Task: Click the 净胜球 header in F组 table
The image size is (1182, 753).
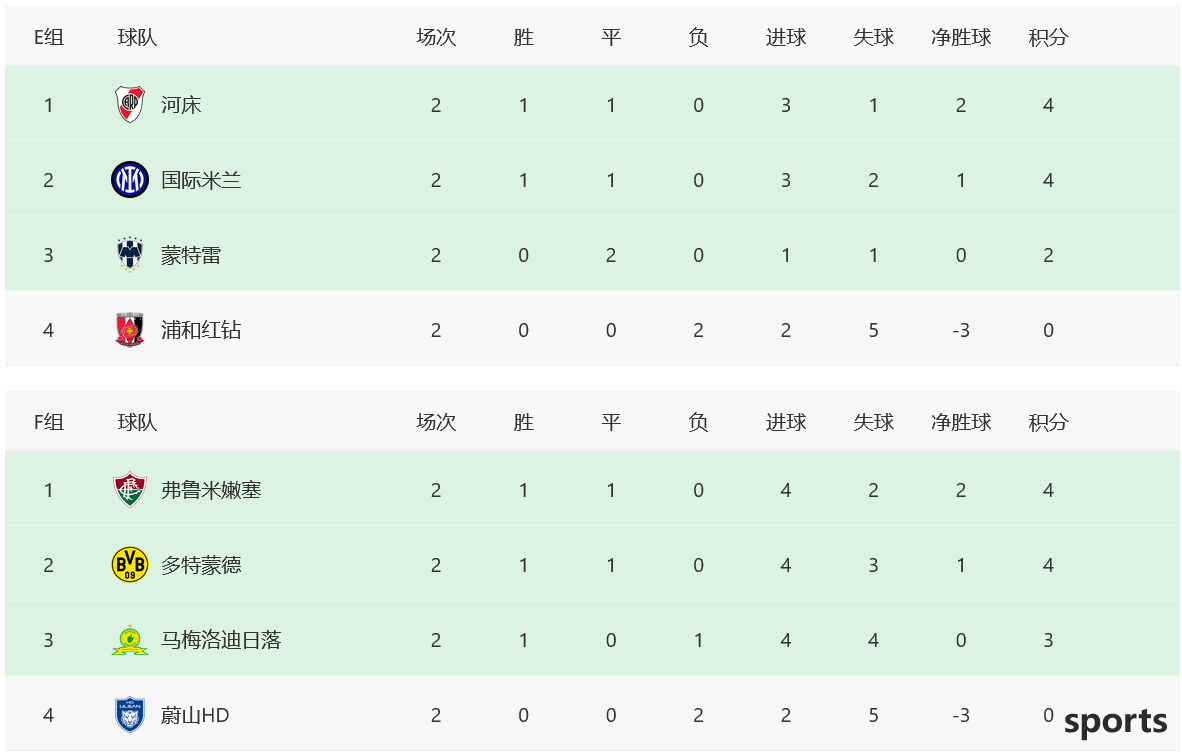Action: point(961,422)
